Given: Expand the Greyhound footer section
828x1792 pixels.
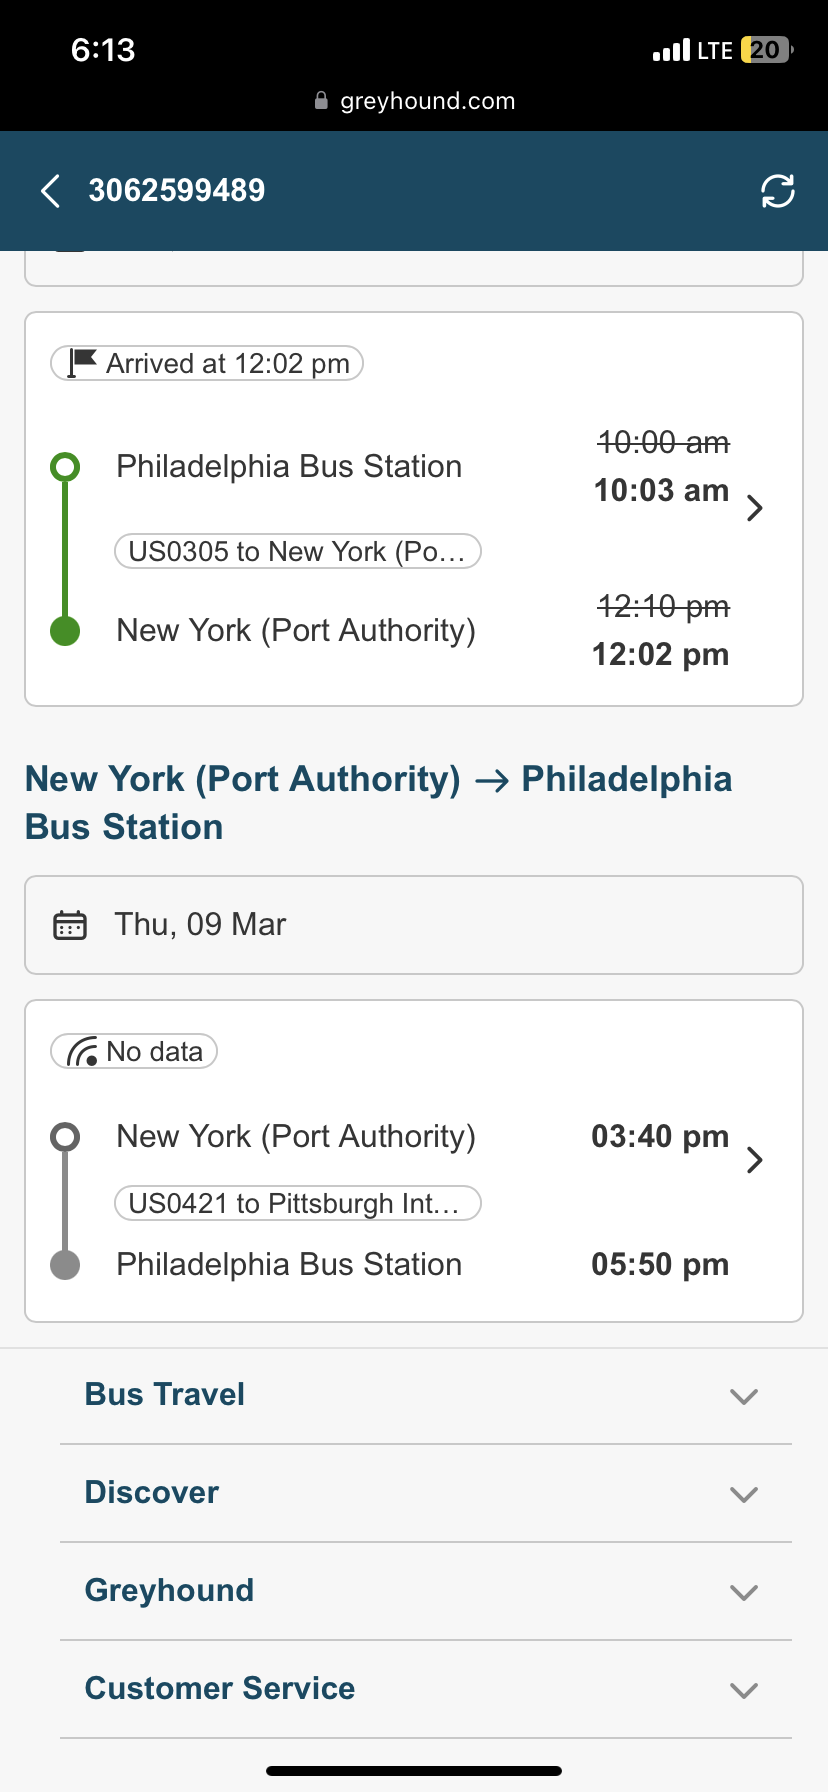Looking at the screenshot, I should [744, 1592].
